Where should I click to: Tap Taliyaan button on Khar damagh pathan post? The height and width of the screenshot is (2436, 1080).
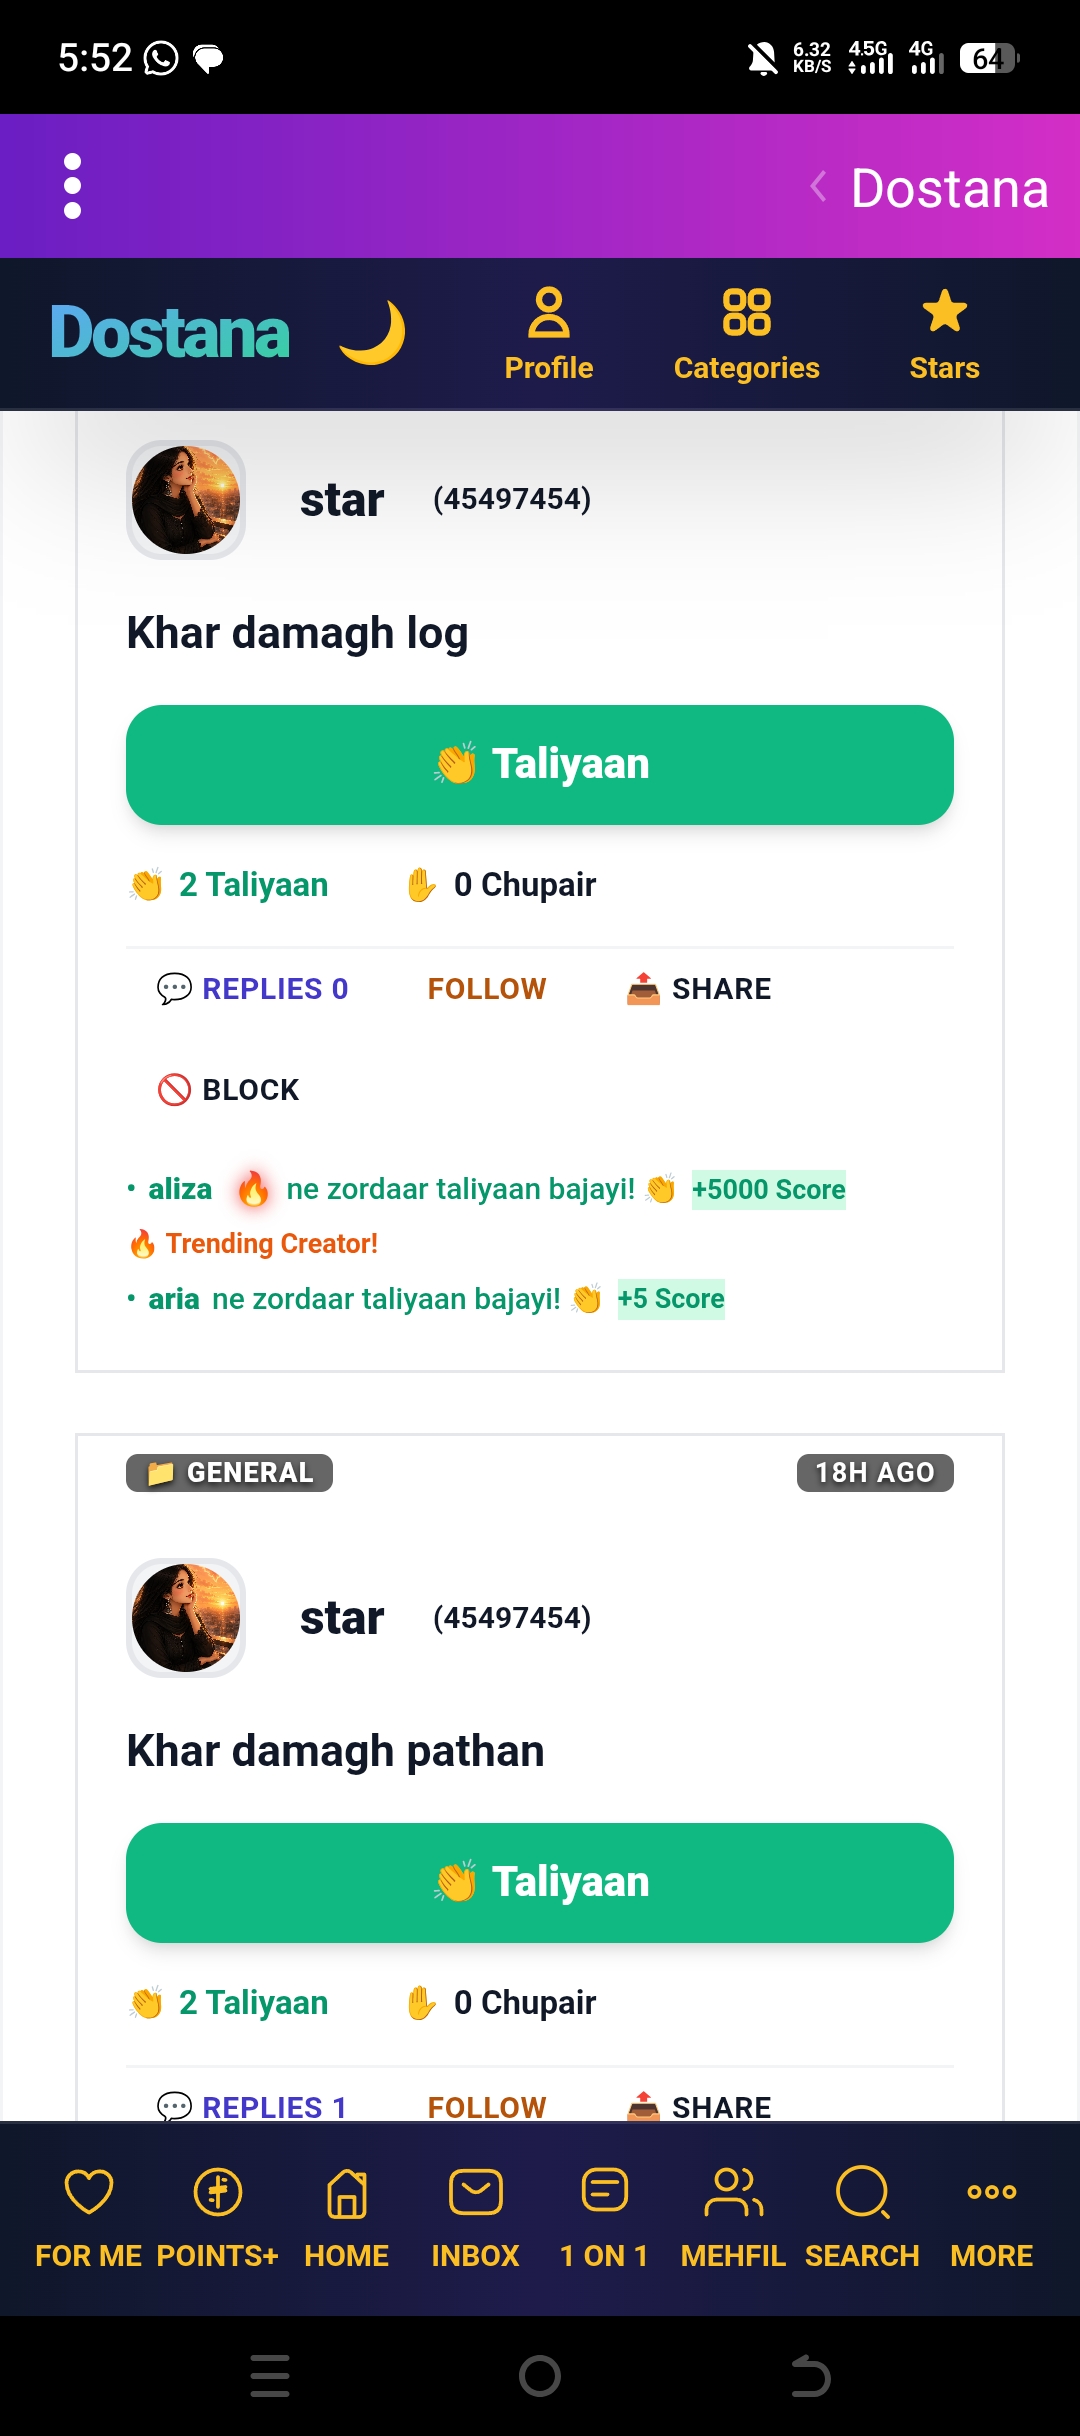(540, 1883)
